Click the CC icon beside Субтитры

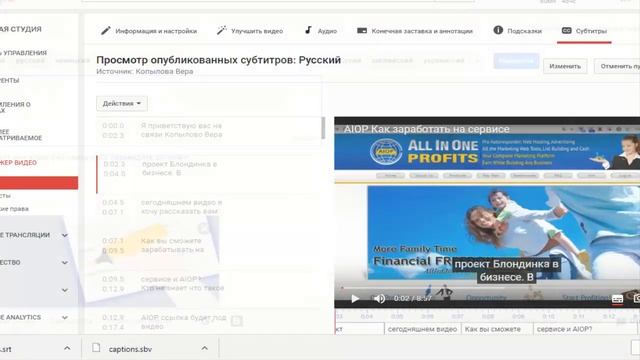click(x=566, y=31)
